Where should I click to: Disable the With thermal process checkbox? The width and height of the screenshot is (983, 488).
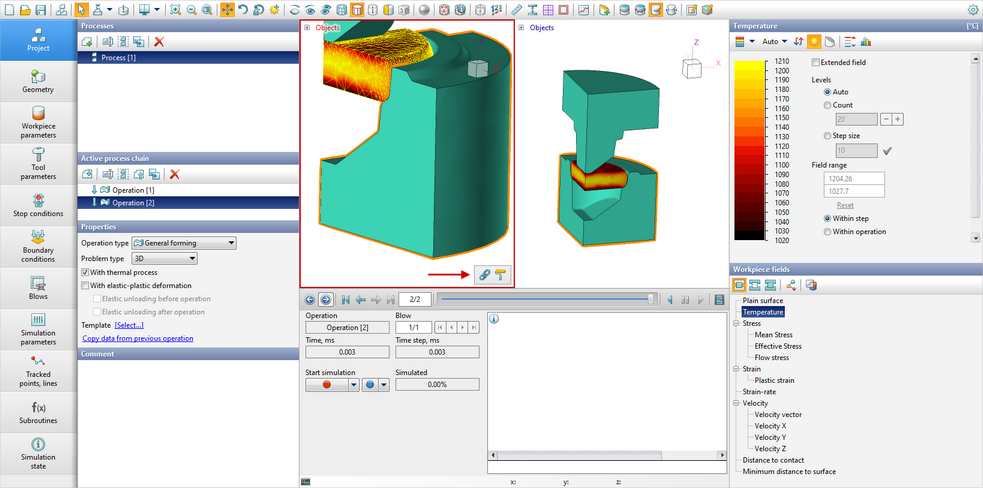[86, 272]
